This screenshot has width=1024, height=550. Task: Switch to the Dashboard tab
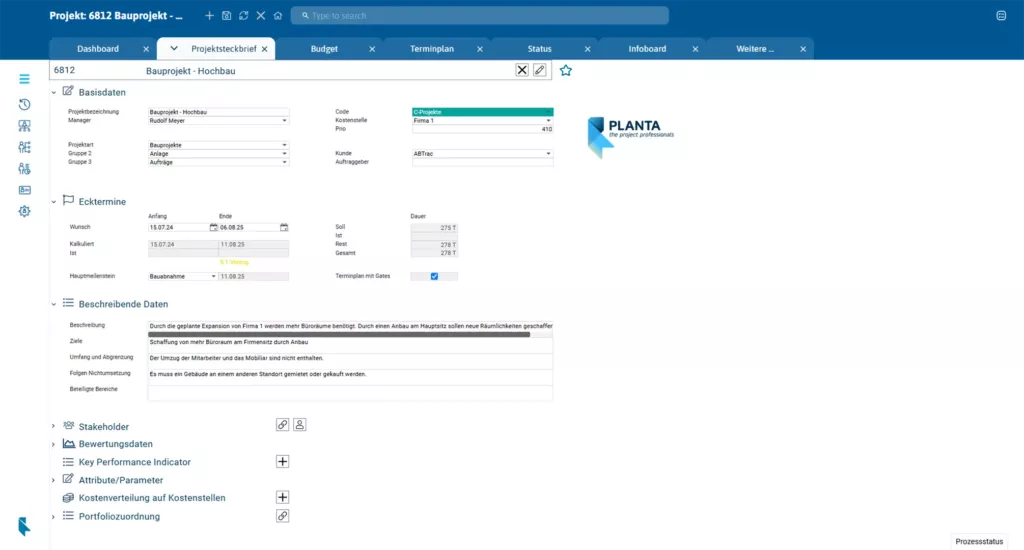pos(98,49)
